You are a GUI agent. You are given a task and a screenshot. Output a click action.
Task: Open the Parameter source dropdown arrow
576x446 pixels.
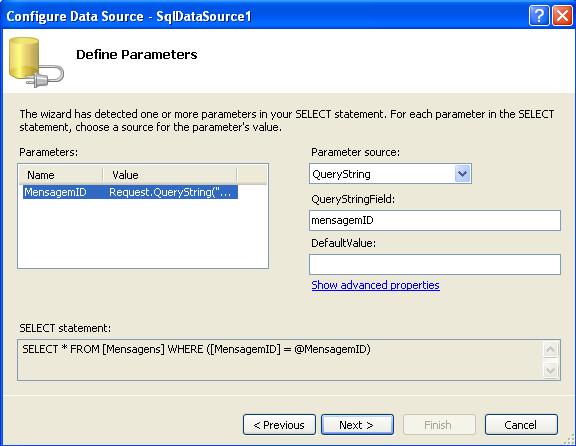pos(462,174)
